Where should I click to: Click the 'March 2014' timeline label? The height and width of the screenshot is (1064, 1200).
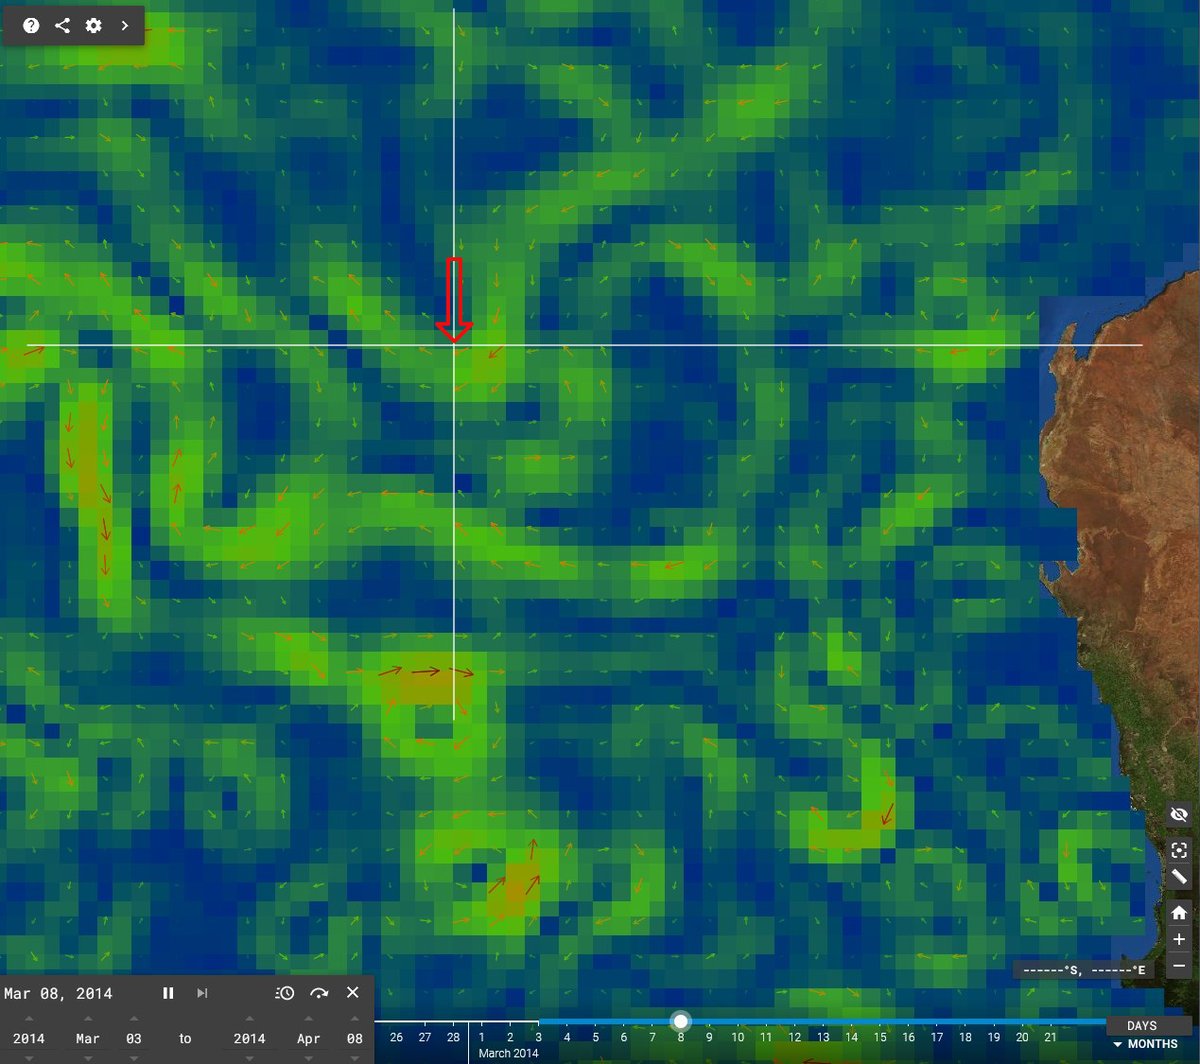pos(508,1053)
